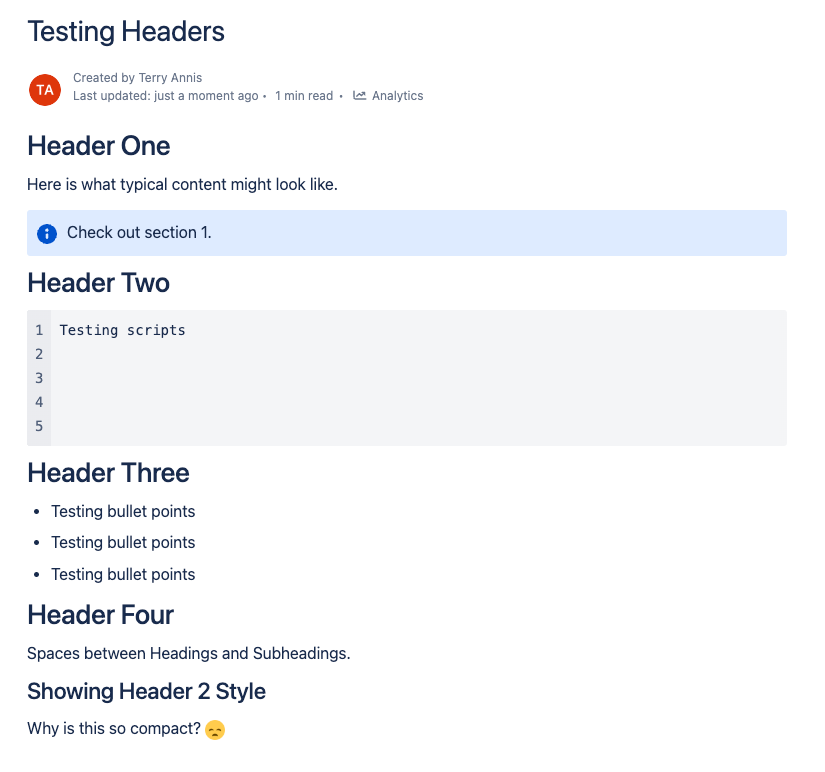Click the Last updated timestamp text
The height and width of the screenshot is (772, 825).
[166, 96]
